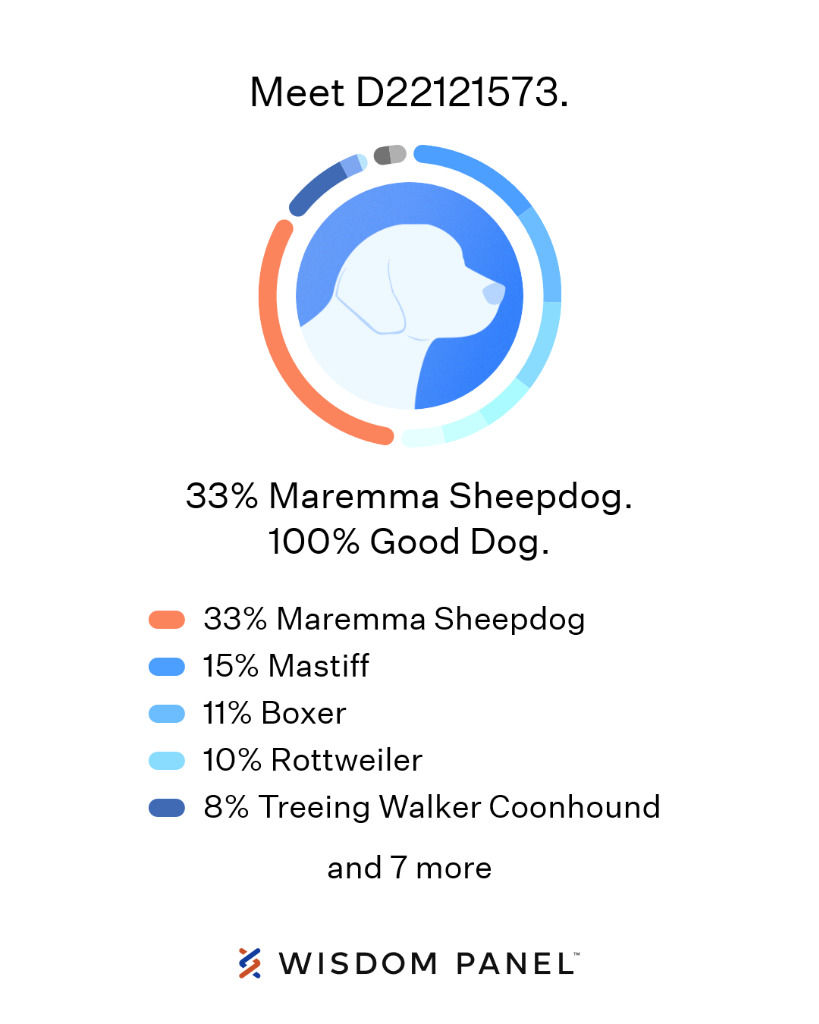Click the gray segment atop the breed ring

tap(389, 155)
